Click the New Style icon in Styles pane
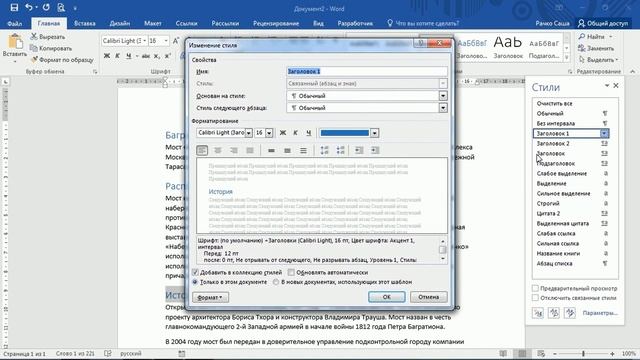 tap(538, 313)
